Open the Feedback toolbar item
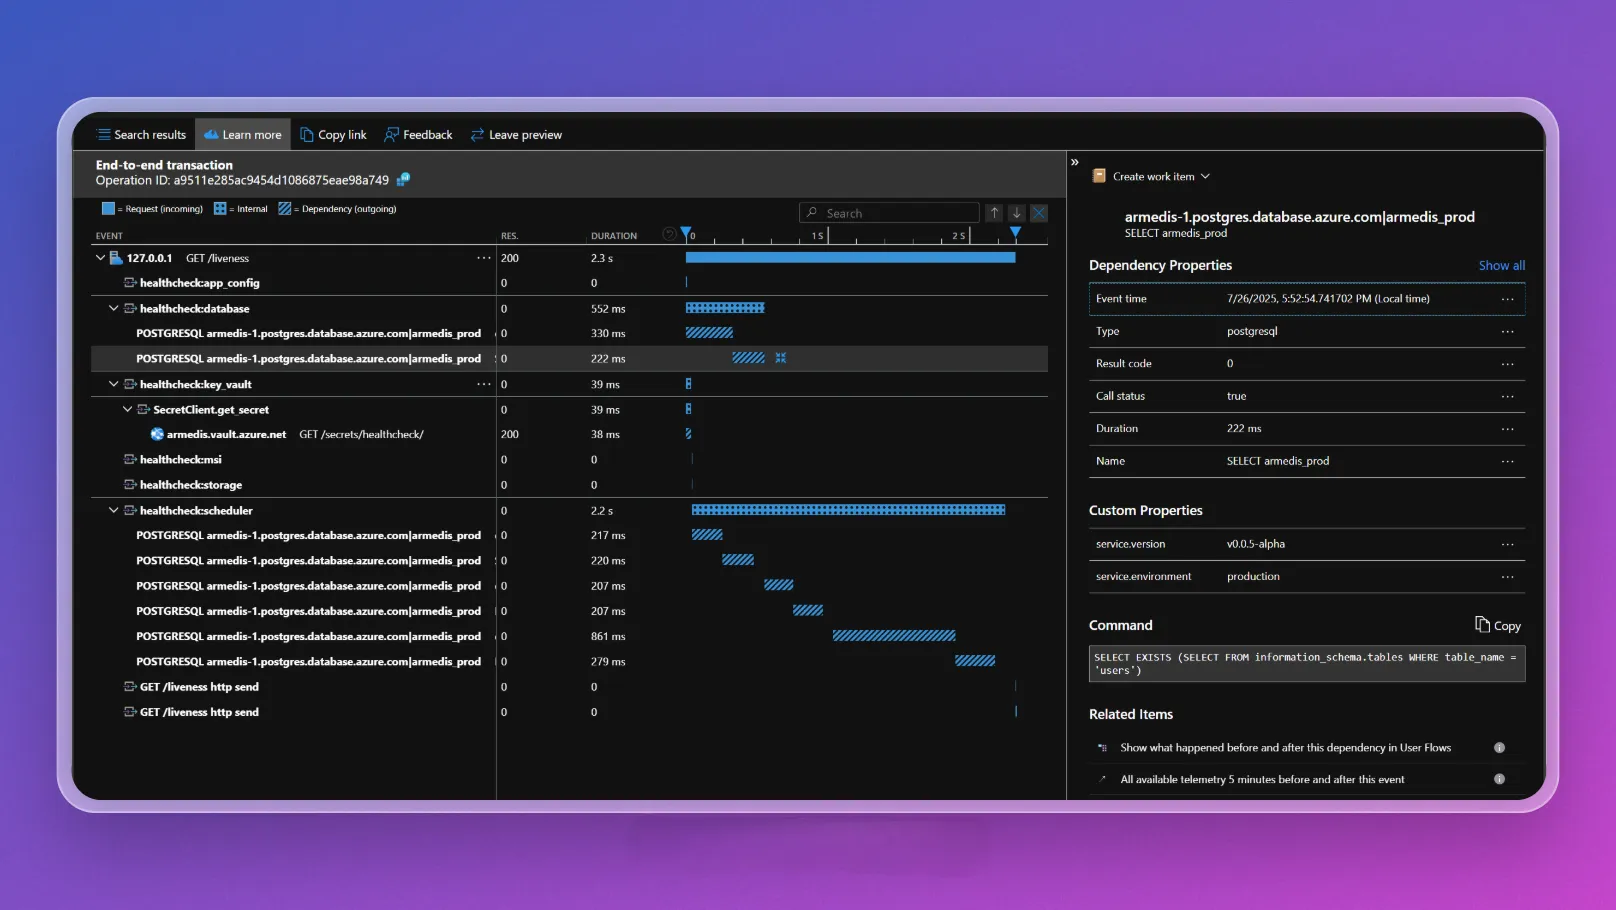Image resolution: width=1616 pixels, height=910 pixels. click(x=418, y=135)
